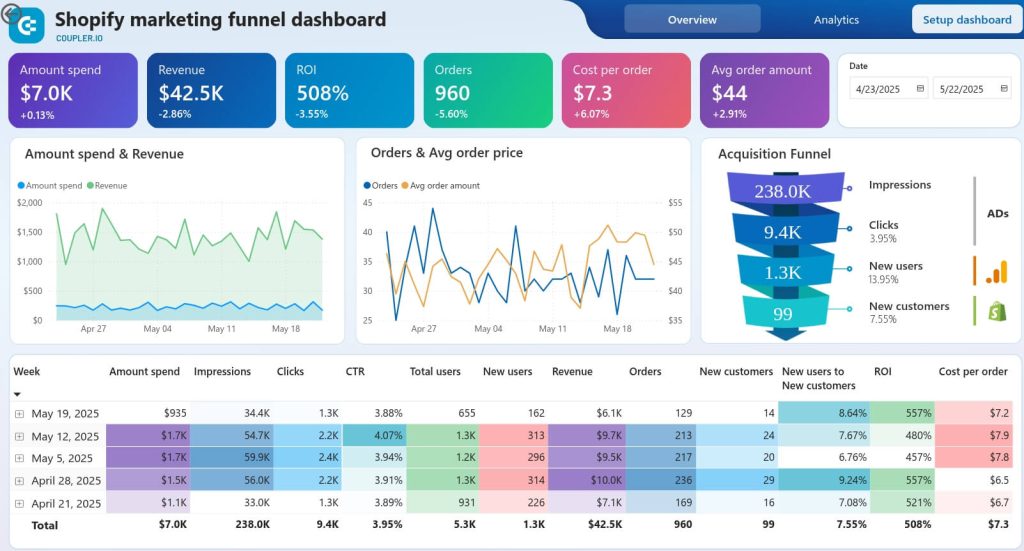Expand the May 19, 2025 row
This screenshot has width=1024, height=551.
tap(19, 414)
